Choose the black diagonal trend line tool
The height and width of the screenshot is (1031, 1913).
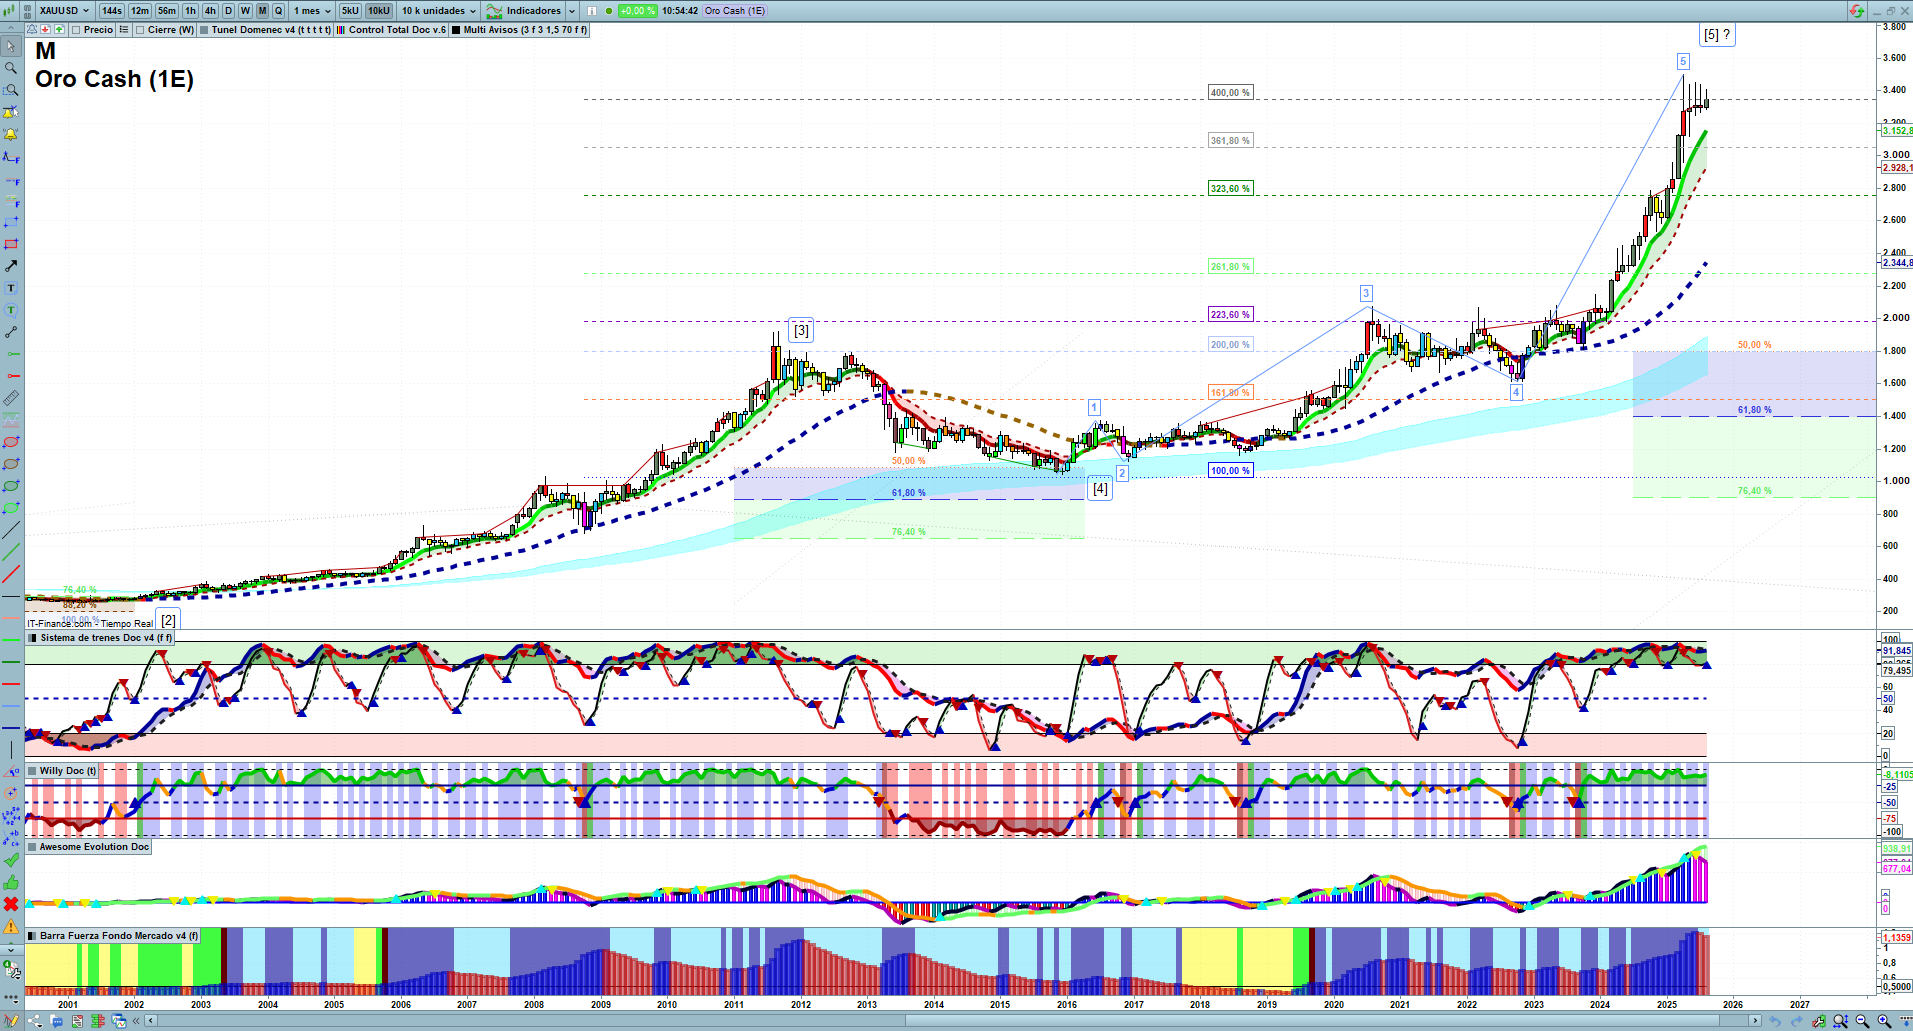click(11, 530)
